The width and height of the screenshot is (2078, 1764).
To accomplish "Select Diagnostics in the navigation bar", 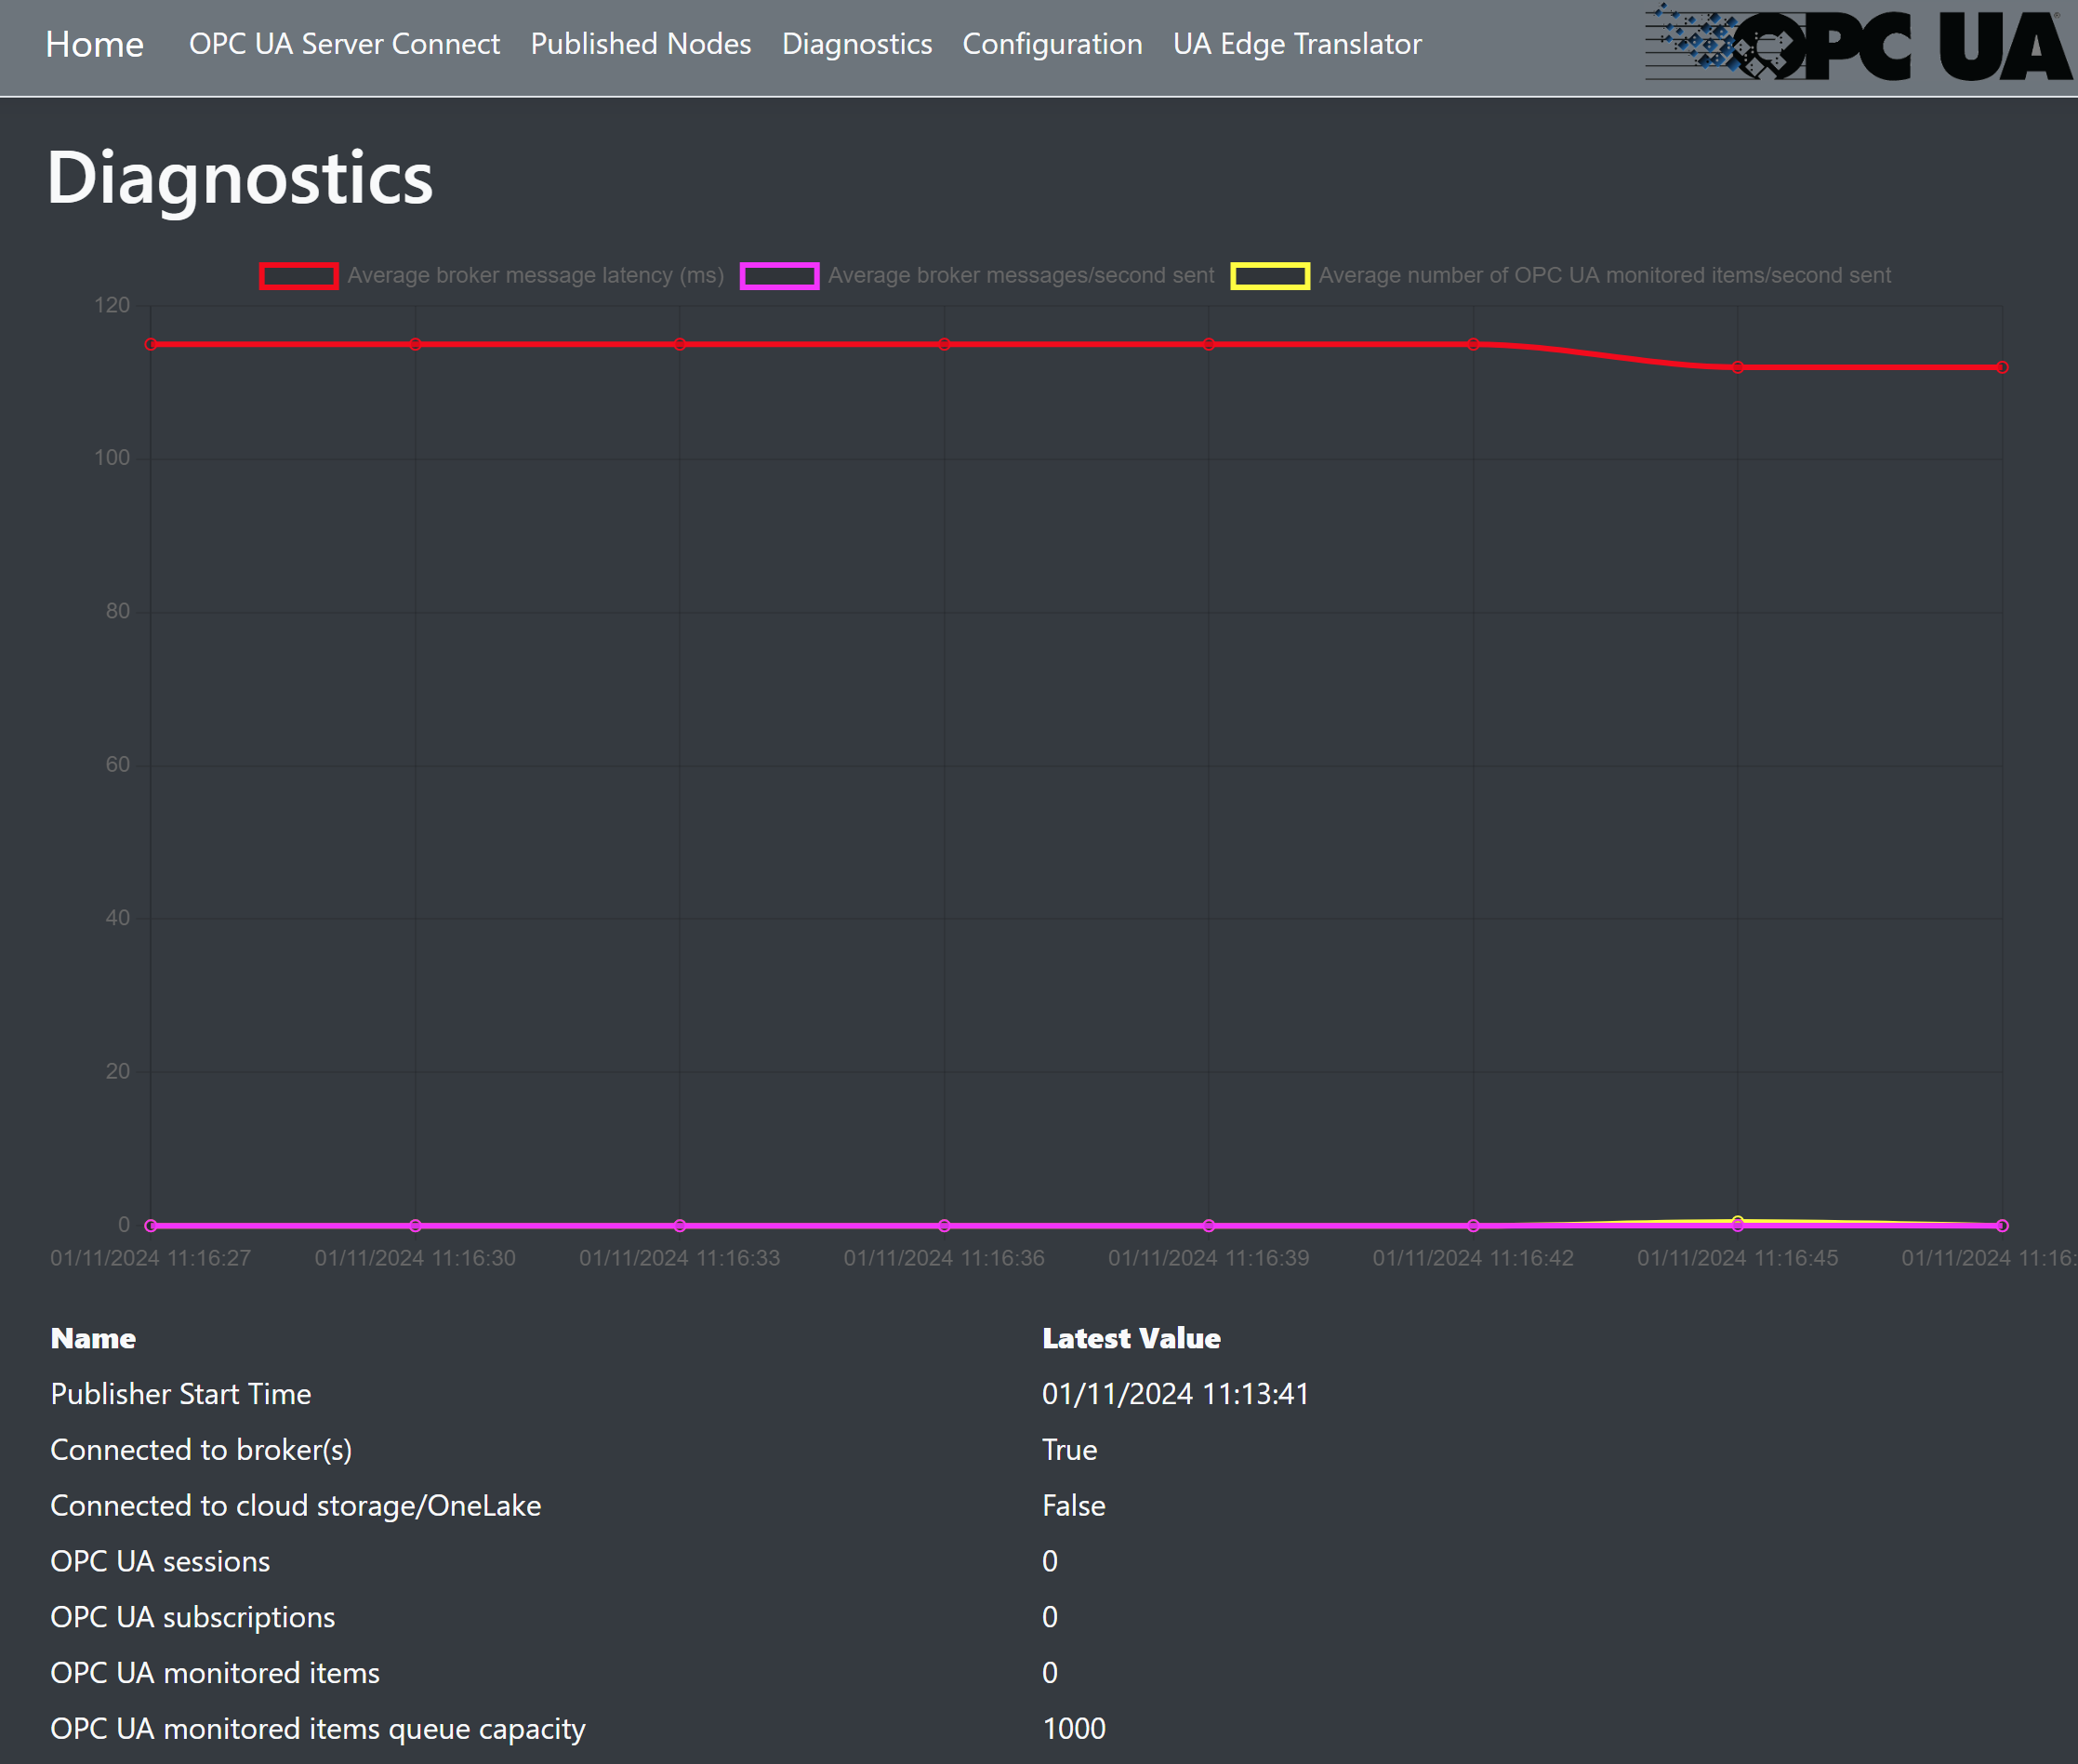I will click(856, 44).
